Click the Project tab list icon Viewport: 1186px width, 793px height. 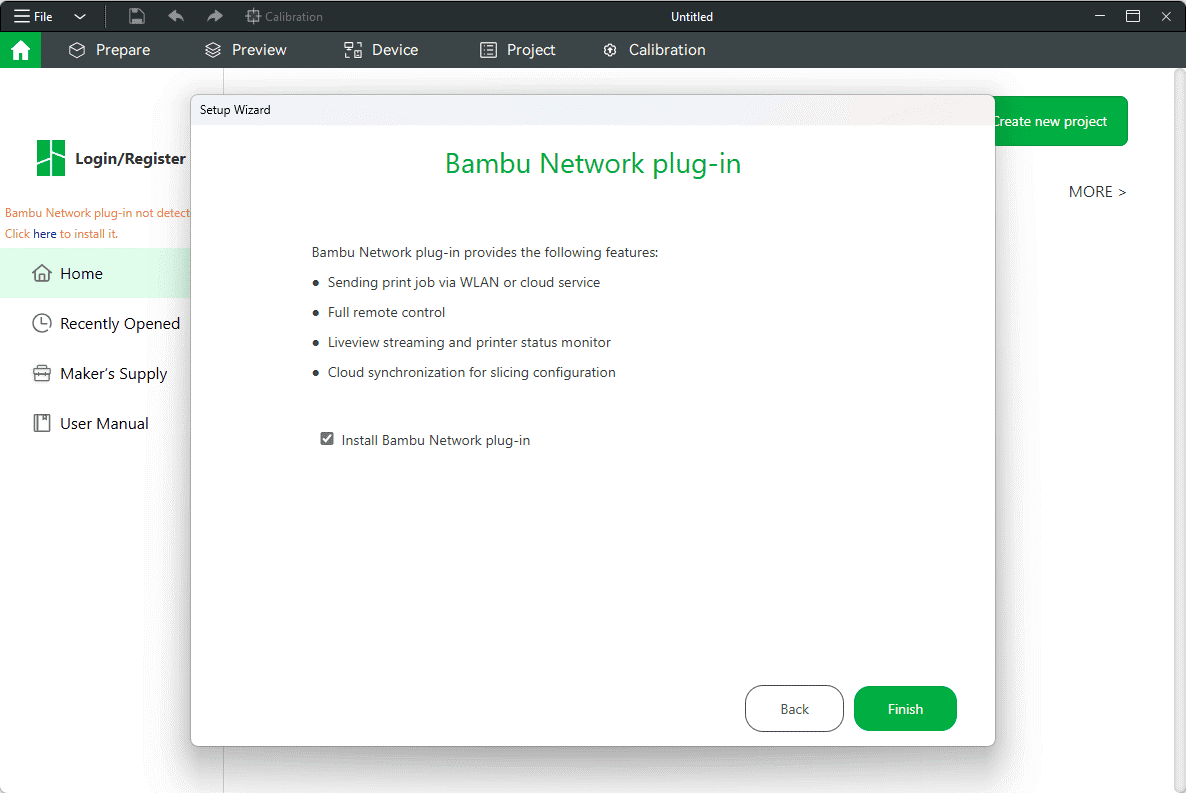coord(488,49)
